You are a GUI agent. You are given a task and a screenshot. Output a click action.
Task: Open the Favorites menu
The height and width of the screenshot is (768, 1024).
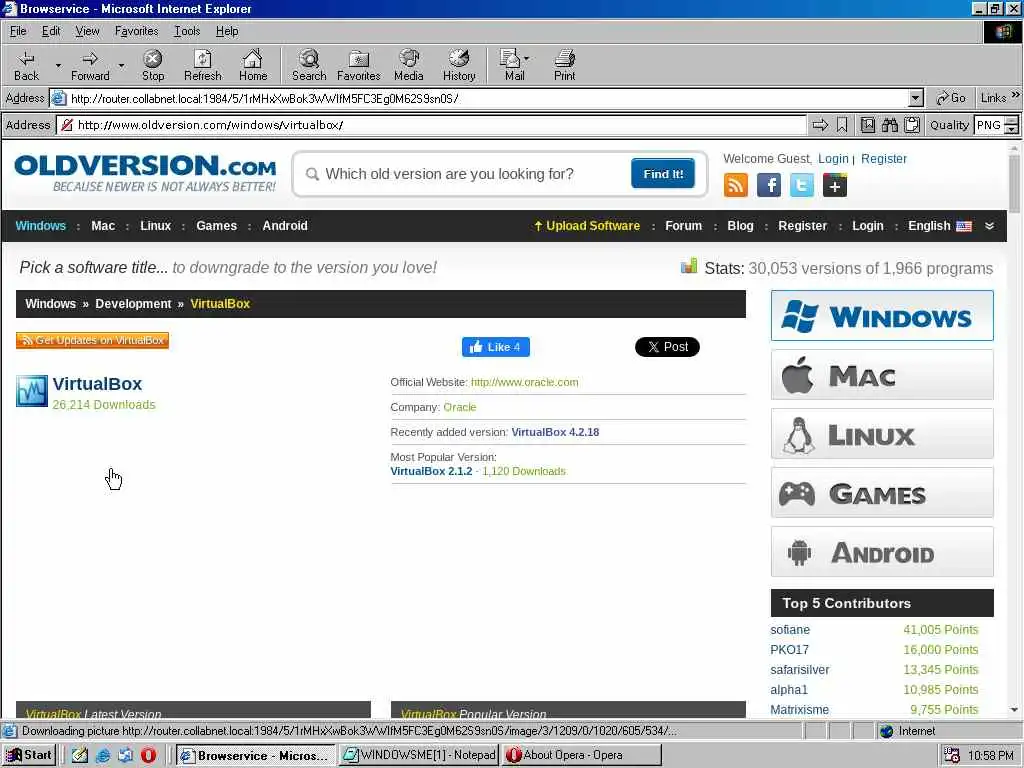click(136, 31)
